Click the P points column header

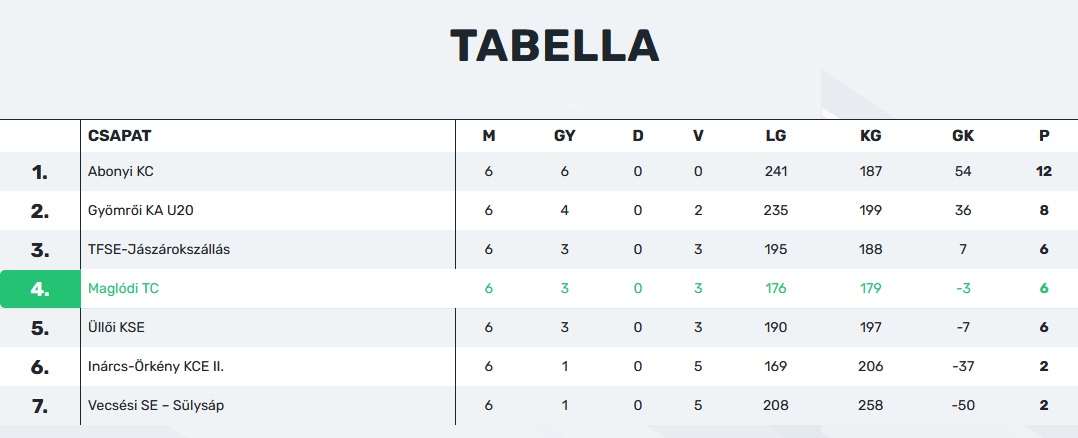pyautogui.click(x=1044, y=136)
